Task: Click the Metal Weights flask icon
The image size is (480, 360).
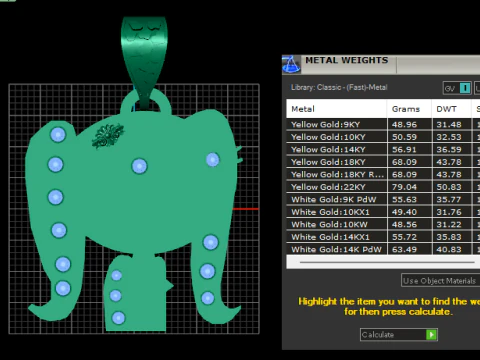Action: coord(291,64)
